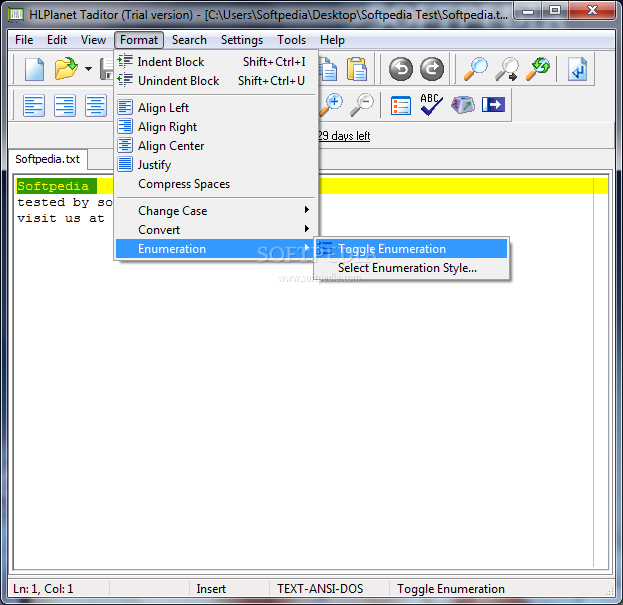623x605 pixels.
Task: Close the open Format menu
Action: click(139, 40)
